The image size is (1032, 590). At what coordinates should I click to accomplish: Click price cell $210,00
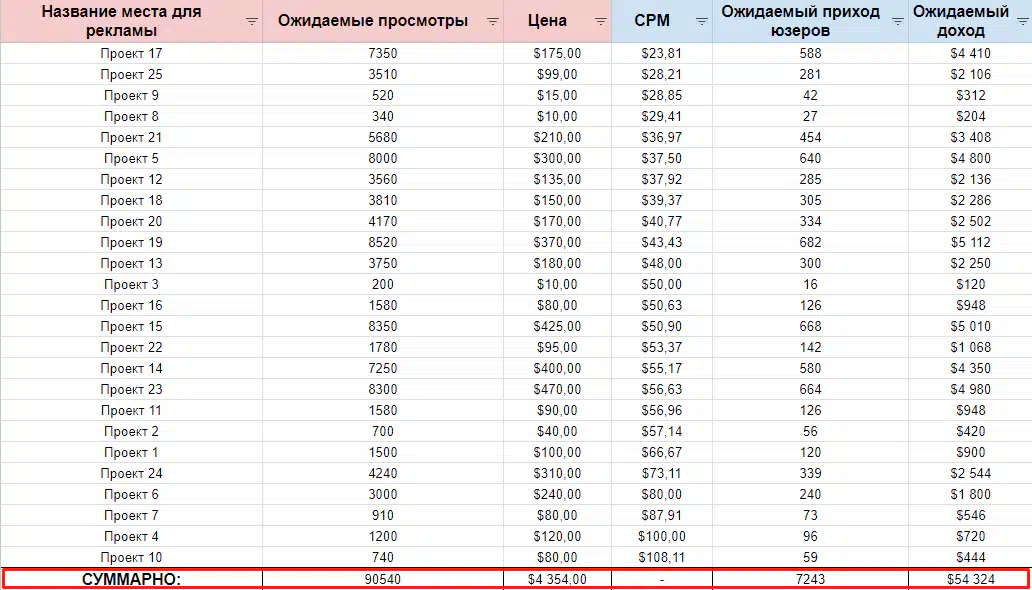click(557, 138)
